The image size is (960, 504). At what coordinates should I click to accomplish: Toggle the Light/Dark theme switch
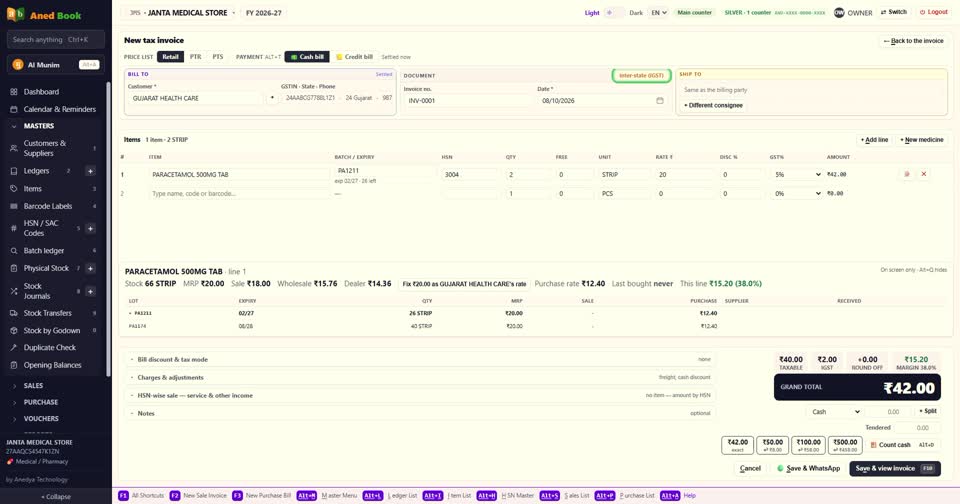614,12
